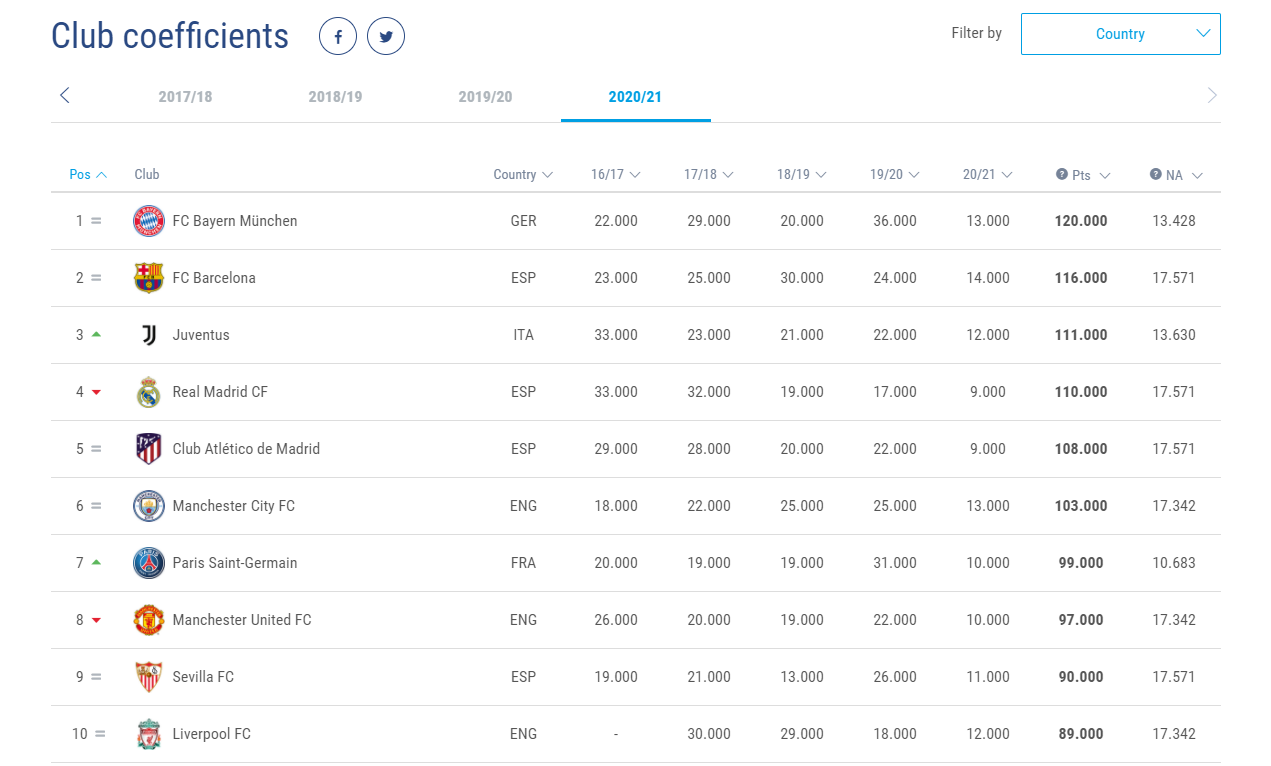Open Club Atlético de Madrid link
This screenshot has width=1271, height=766.
pyautogui.click(x=246, y=449)
